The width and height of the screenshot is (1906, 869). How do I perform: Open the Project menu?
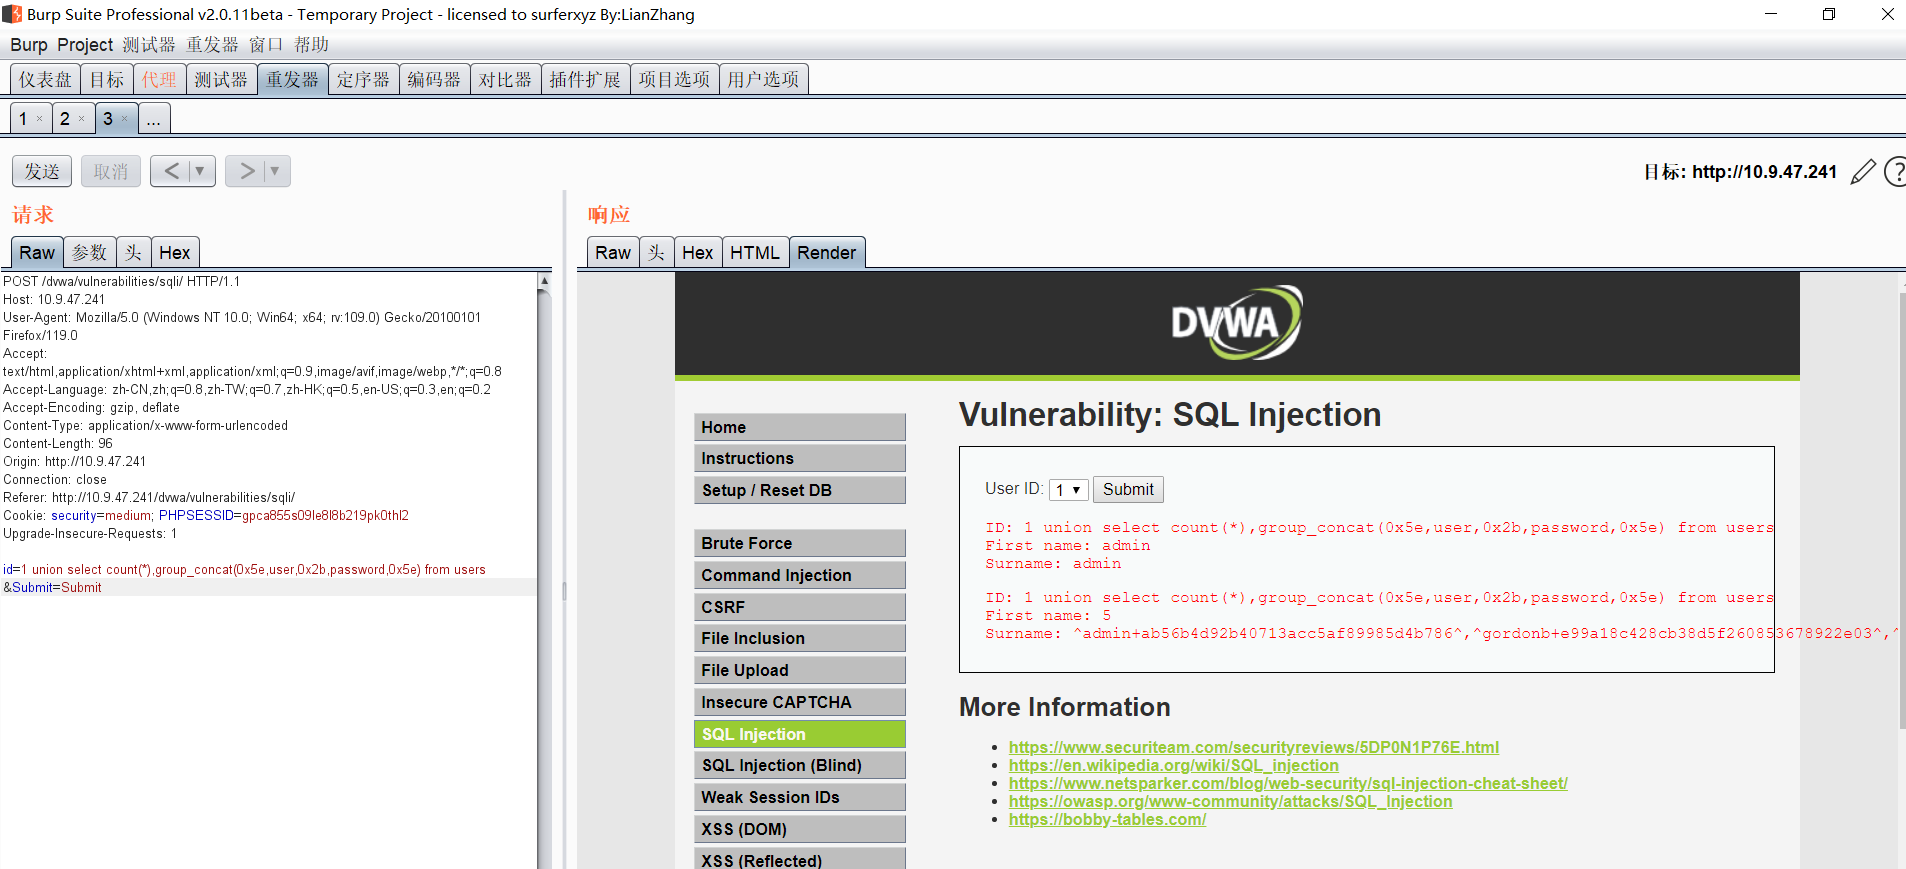click(x=85, y=45)
